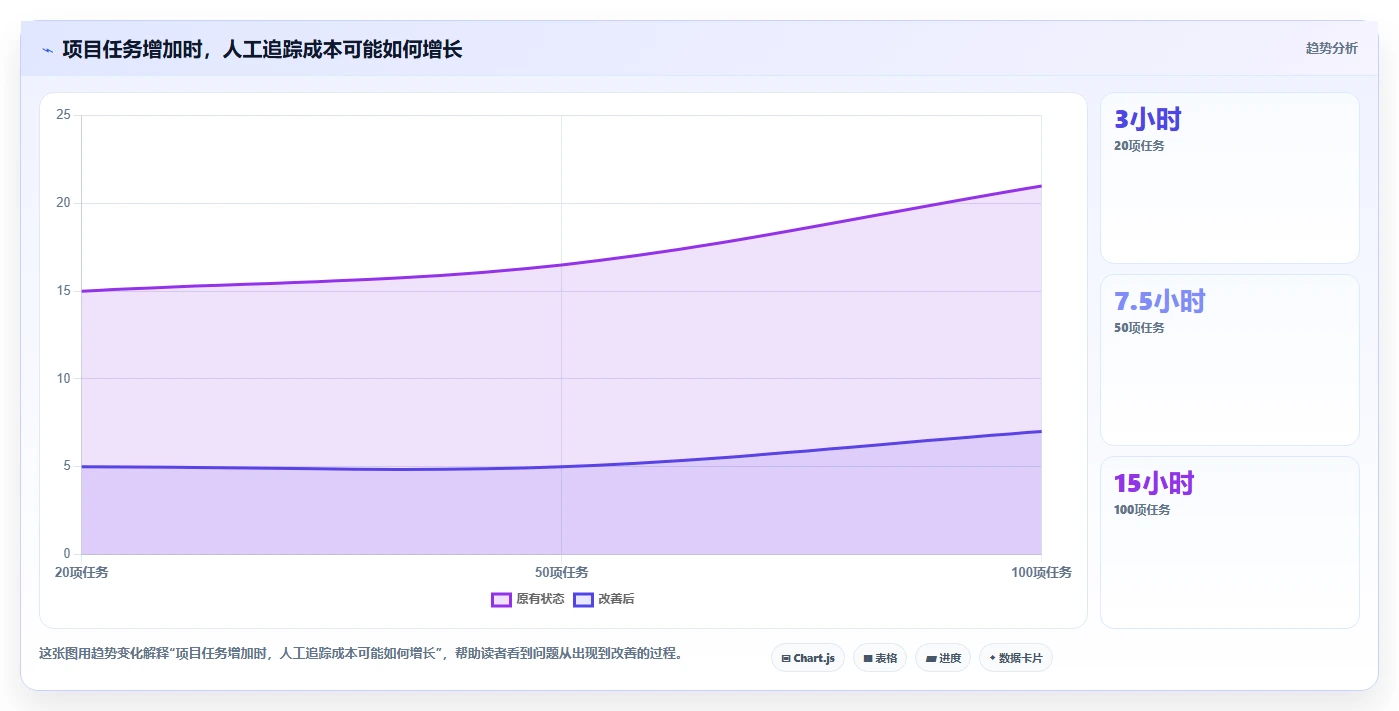
Task: Click the 20项任务 x-axis label
Action: coord(81,572)
